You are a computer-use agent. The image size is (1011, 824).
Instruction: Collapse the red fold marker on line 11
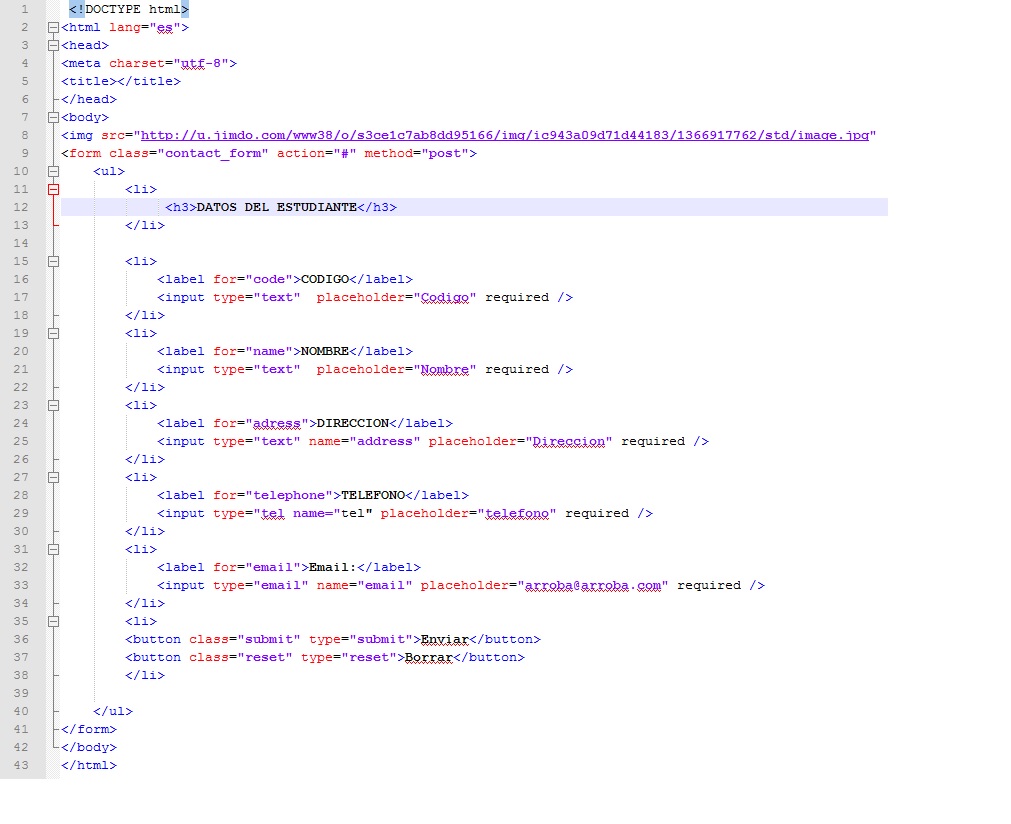54,190
